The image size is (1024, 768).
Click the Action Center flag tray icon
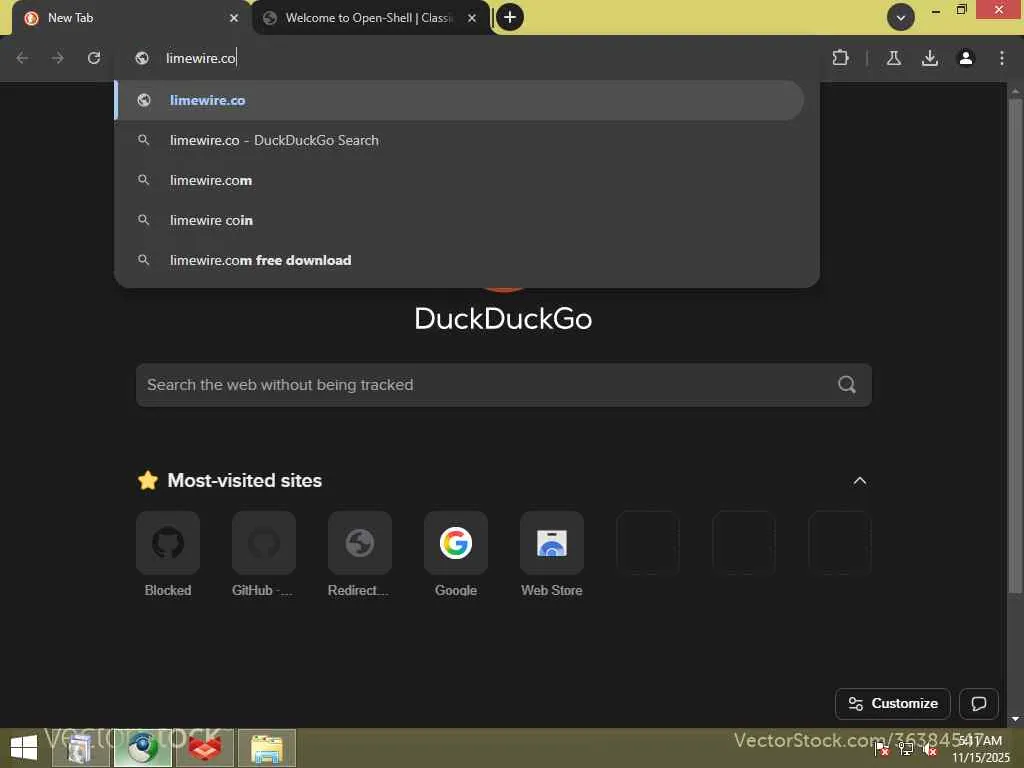pyautogui.click(x=882, y=749)
